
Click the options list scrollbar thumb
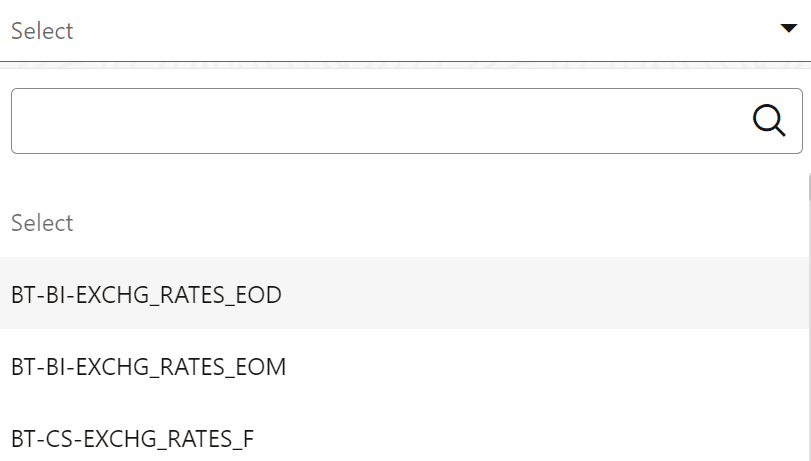coord(809,187)
